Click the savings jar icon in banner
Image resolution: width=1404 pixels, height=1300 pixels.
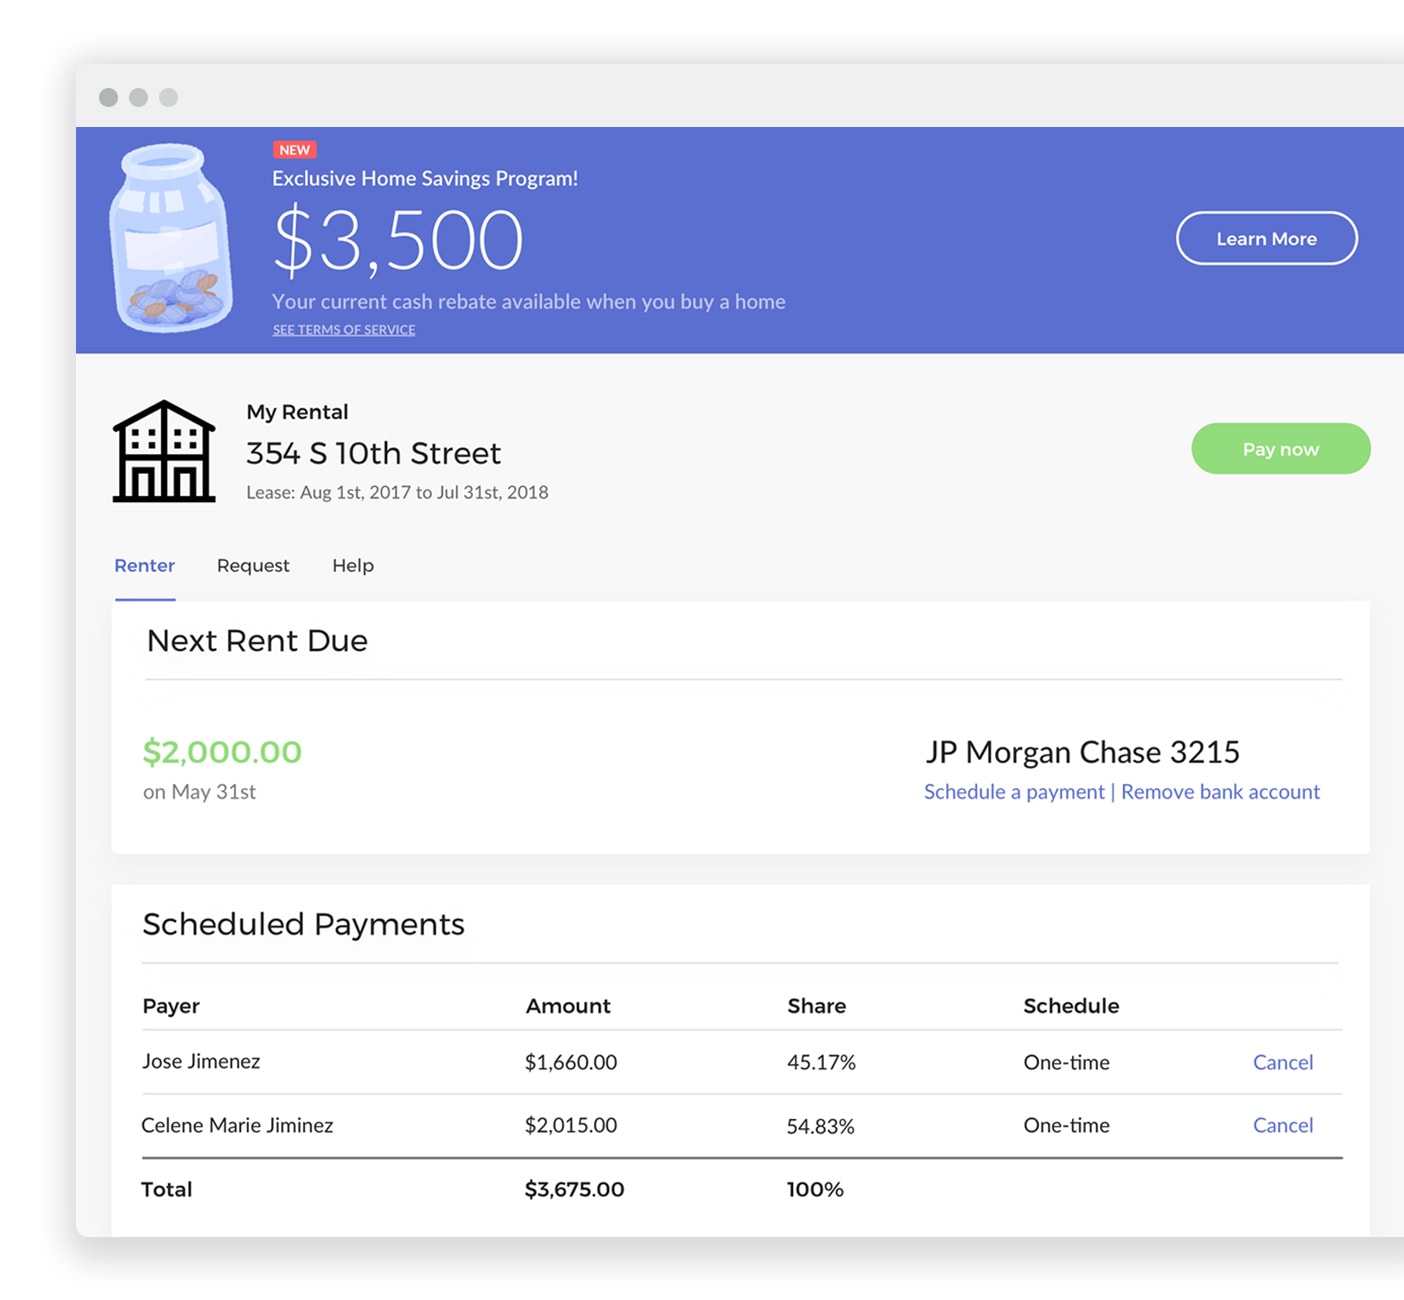pos(172,238)
